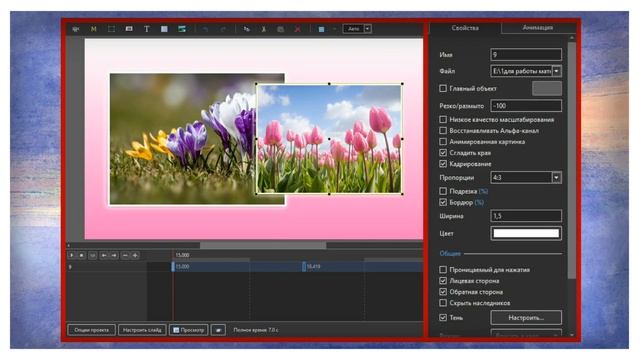640x360 pixels.
Task: Click the "Просмотр" preview button
Action: [x=189, y=330]
